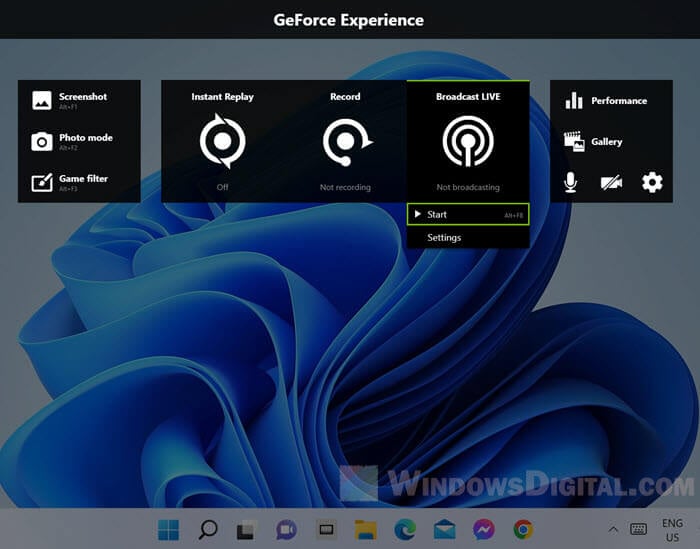The height and width of the screenshot is (549, 700).
Task: Click the GeForce Experience title
Action: click(349, 20)
